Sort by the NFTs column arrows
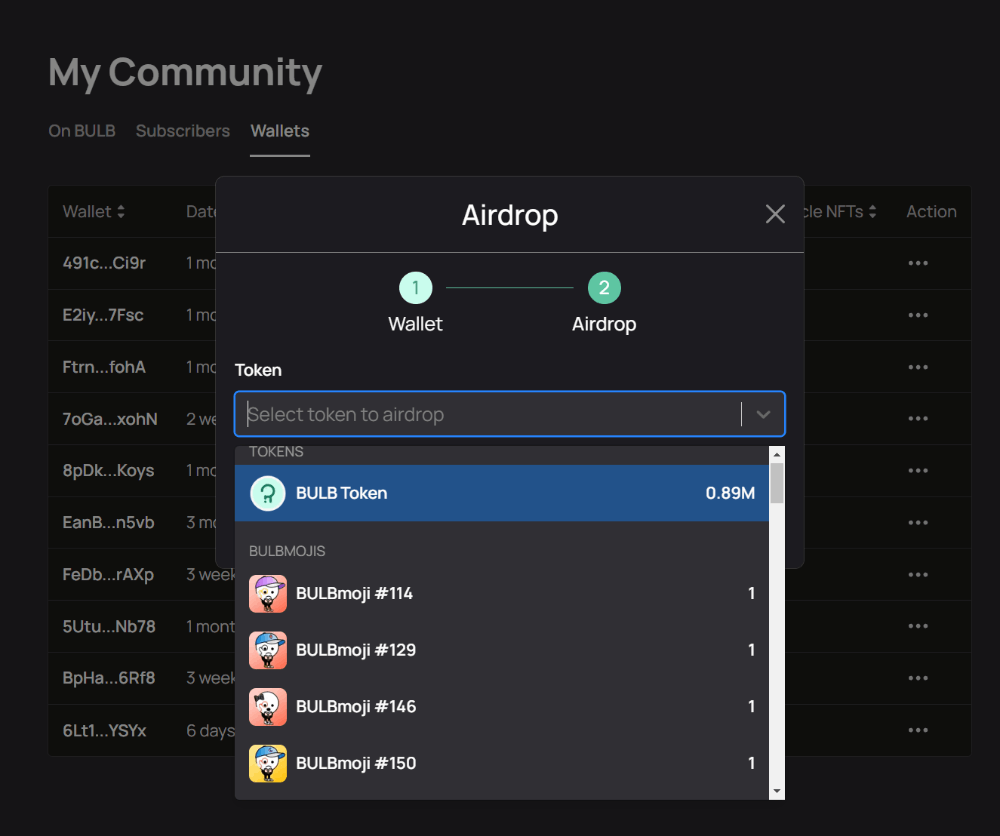Viewport: 1000px width, 836px height. click(872, 212)
